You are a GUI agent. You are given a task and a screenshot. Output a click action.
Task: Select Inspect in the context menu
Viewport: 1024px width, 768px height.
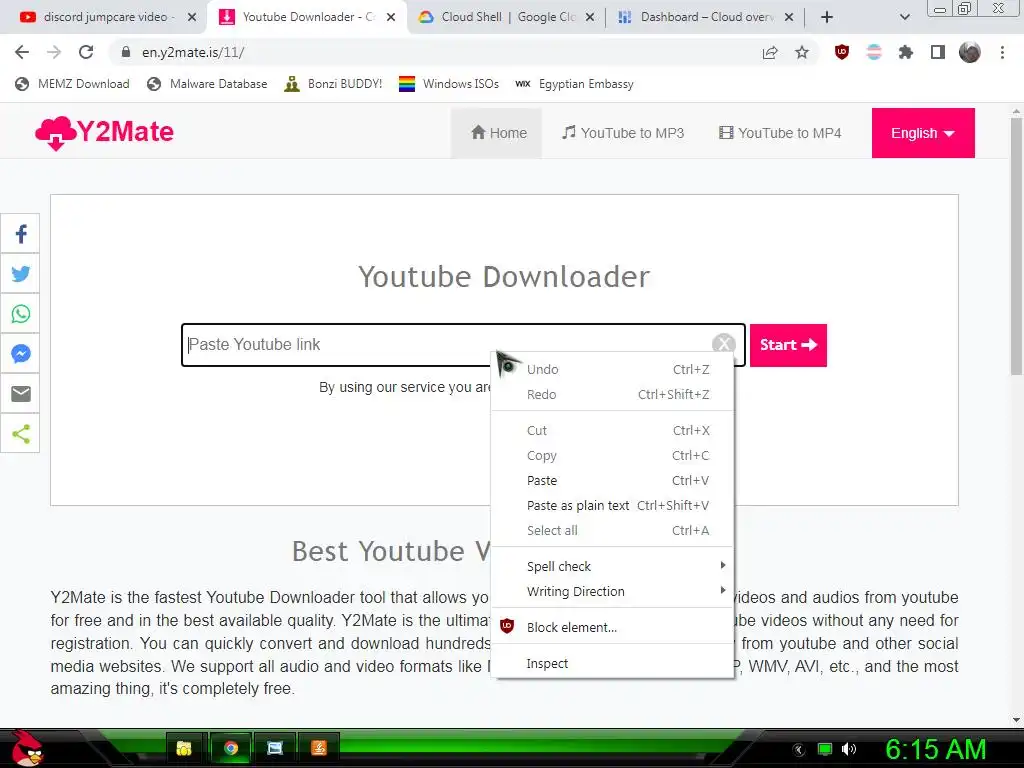(x=612, y=664)
